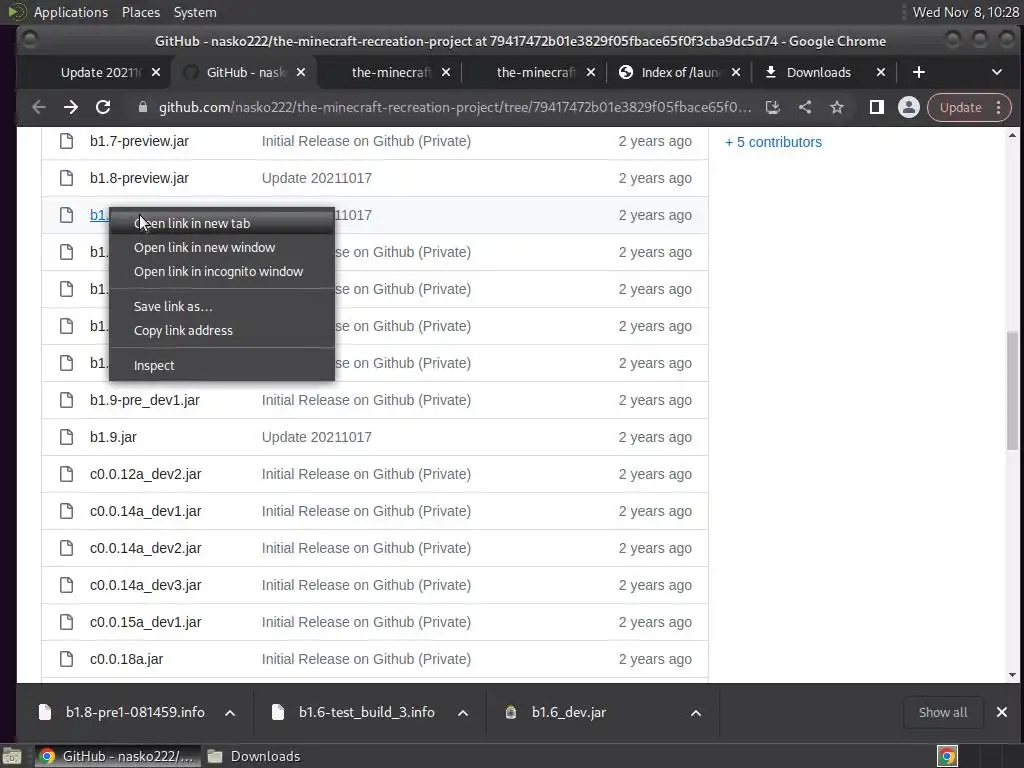The image size is (1024, 768).
Task: Expand options for b1.6-test_build_3.info download
Action: tap(463, 713)
